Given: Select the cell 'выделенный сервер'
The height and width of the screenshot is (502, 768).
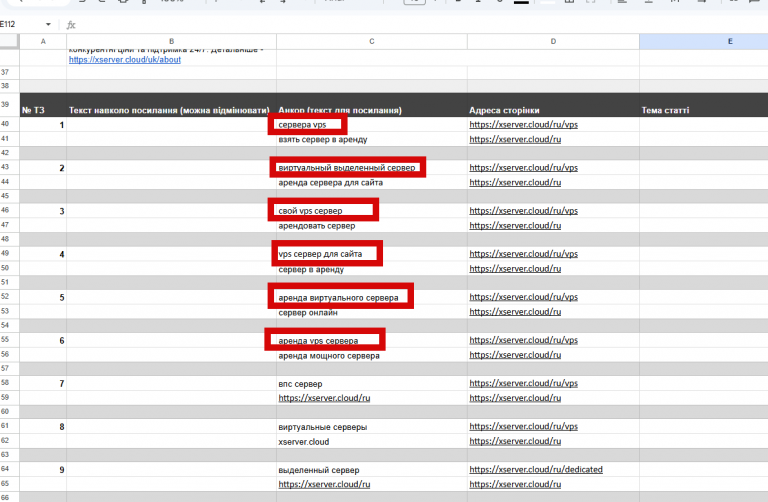Looking at the screenshot, I should tap(372, 470).
